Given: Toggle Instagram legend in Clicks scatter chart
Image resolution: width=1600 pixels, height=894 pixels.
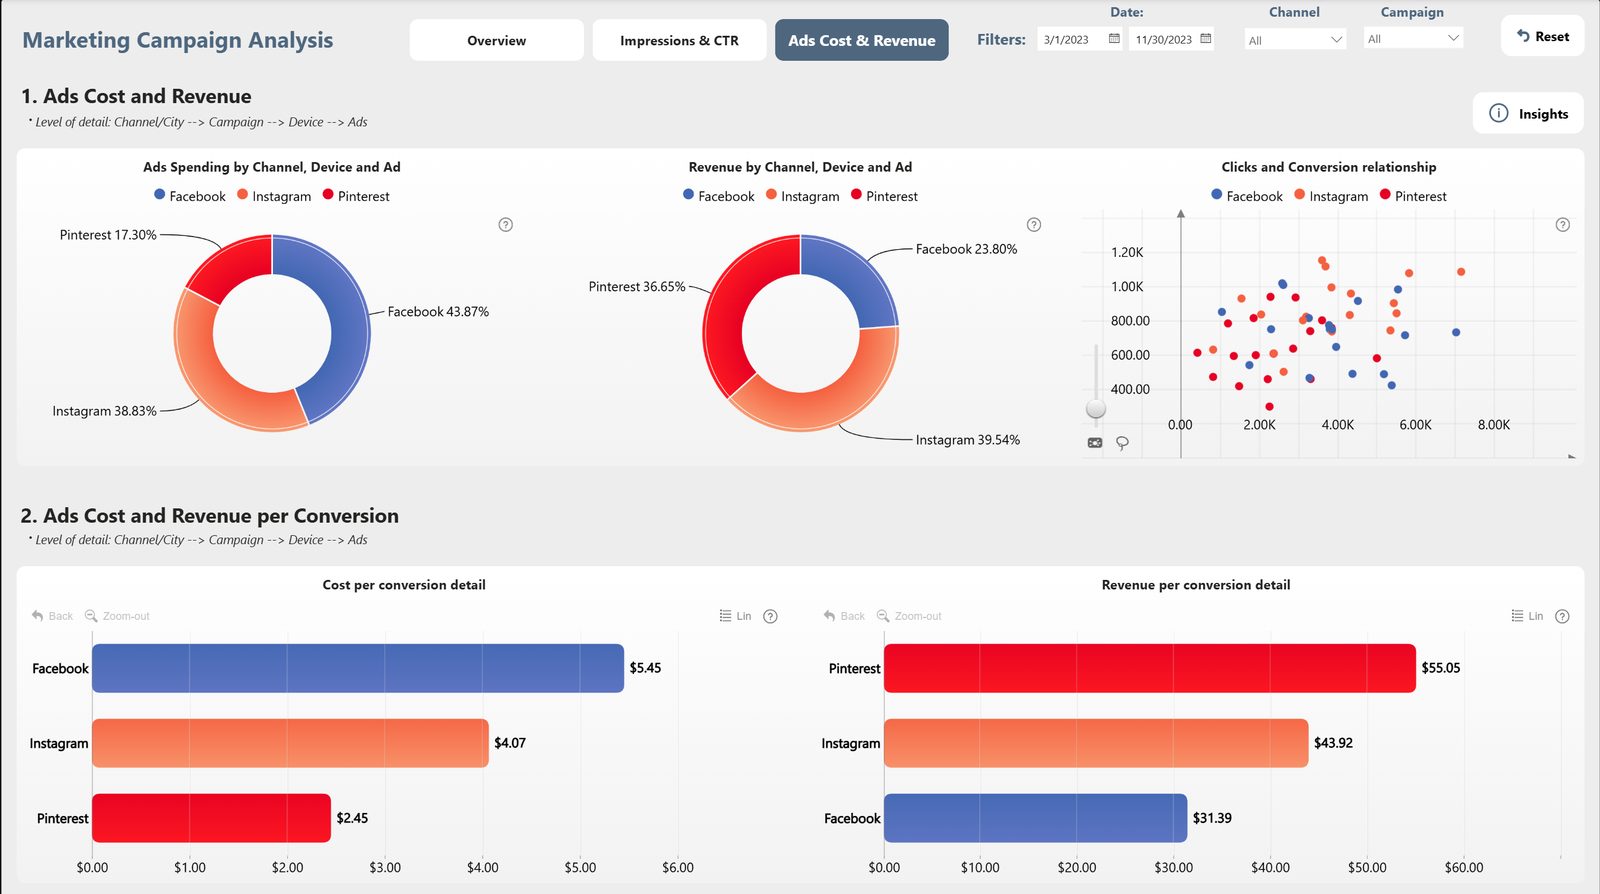Looking at the screenshot, I should (x=1331, y=196).
